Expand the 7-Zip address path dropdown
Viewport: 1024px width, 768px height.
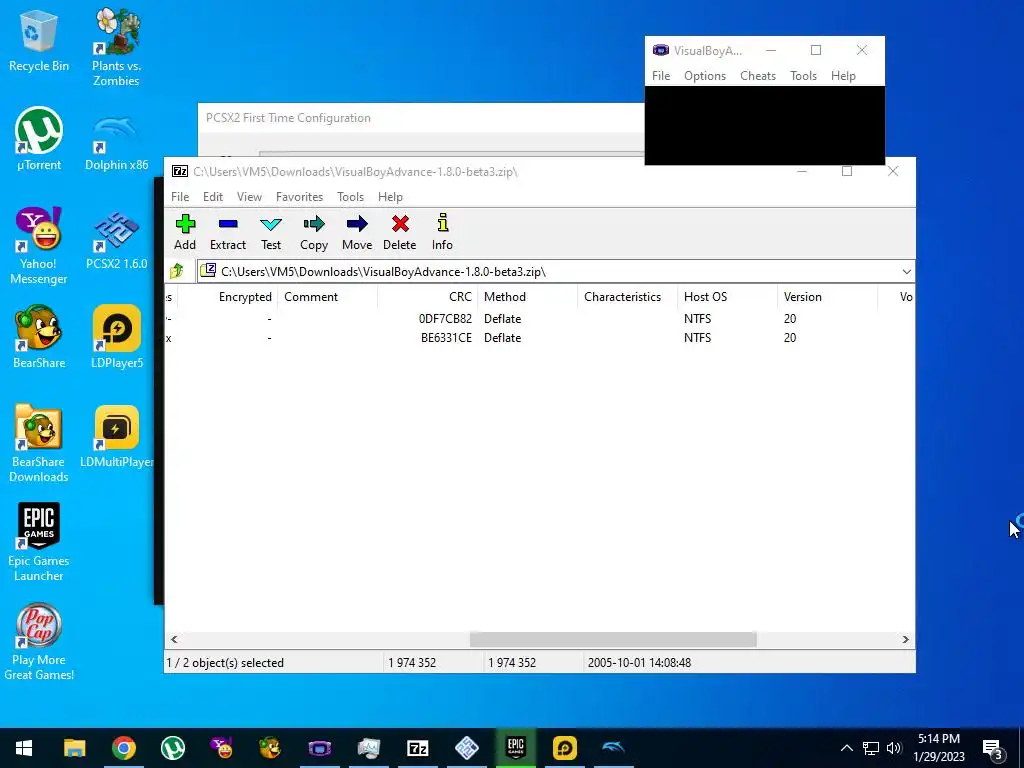pos(906,272)
